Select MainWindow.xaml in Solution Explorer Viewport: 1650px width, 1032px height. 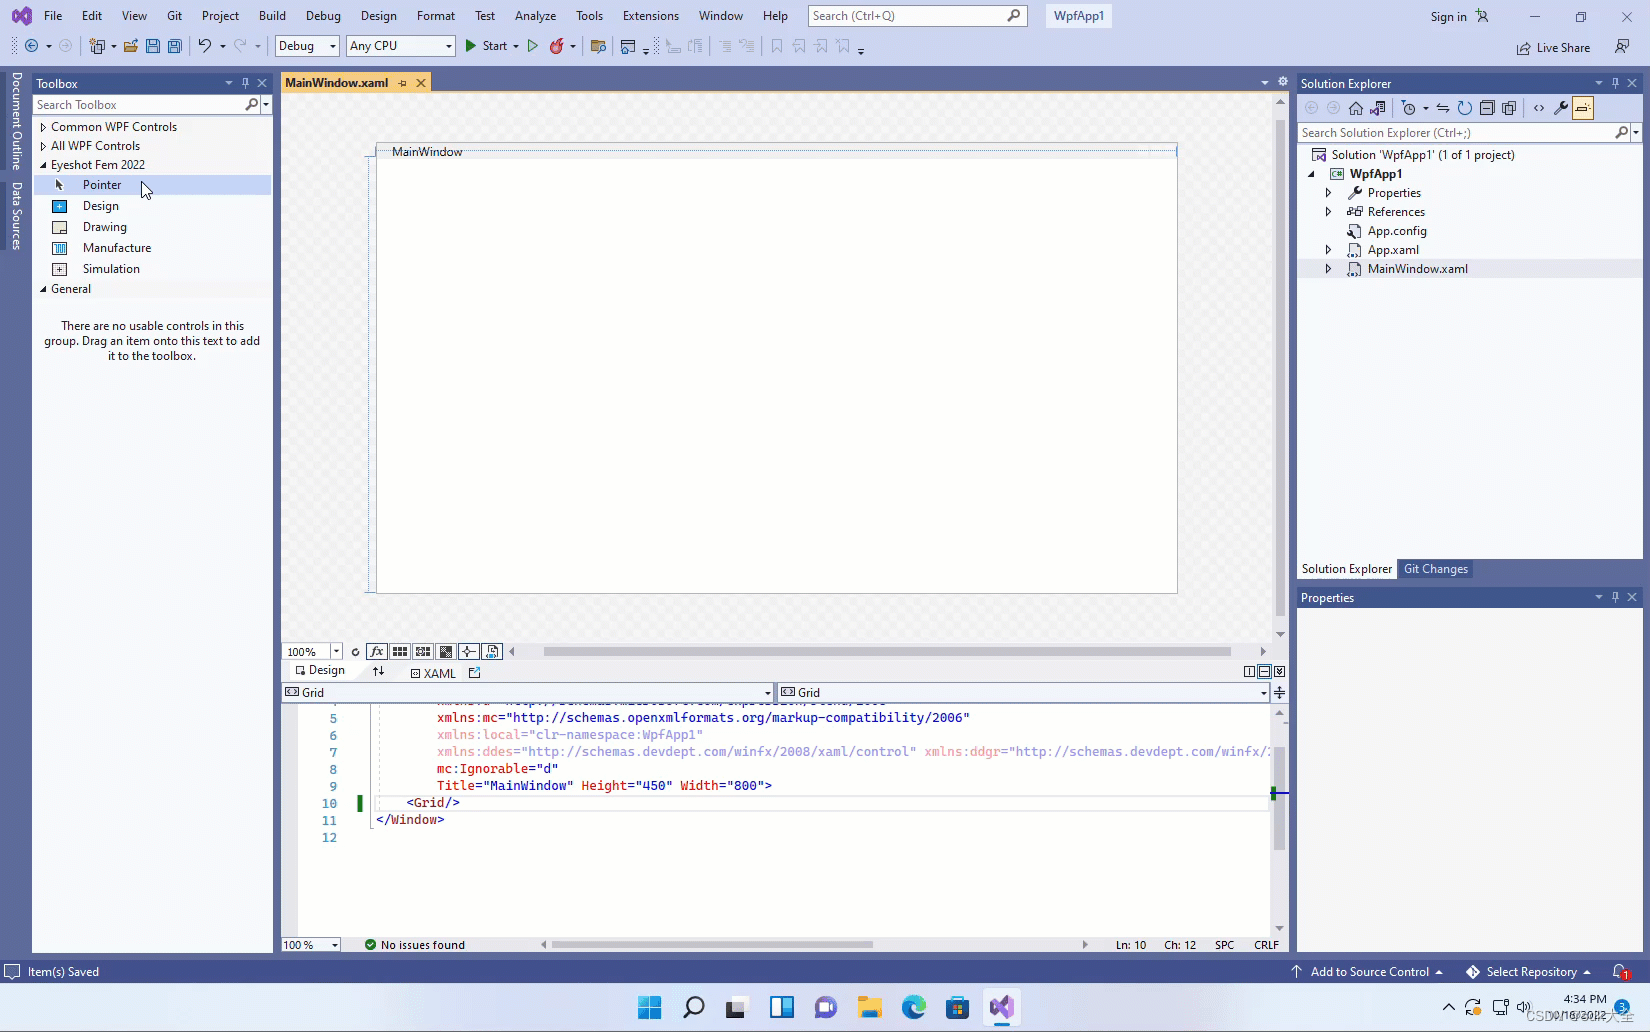click(1417, 268)
